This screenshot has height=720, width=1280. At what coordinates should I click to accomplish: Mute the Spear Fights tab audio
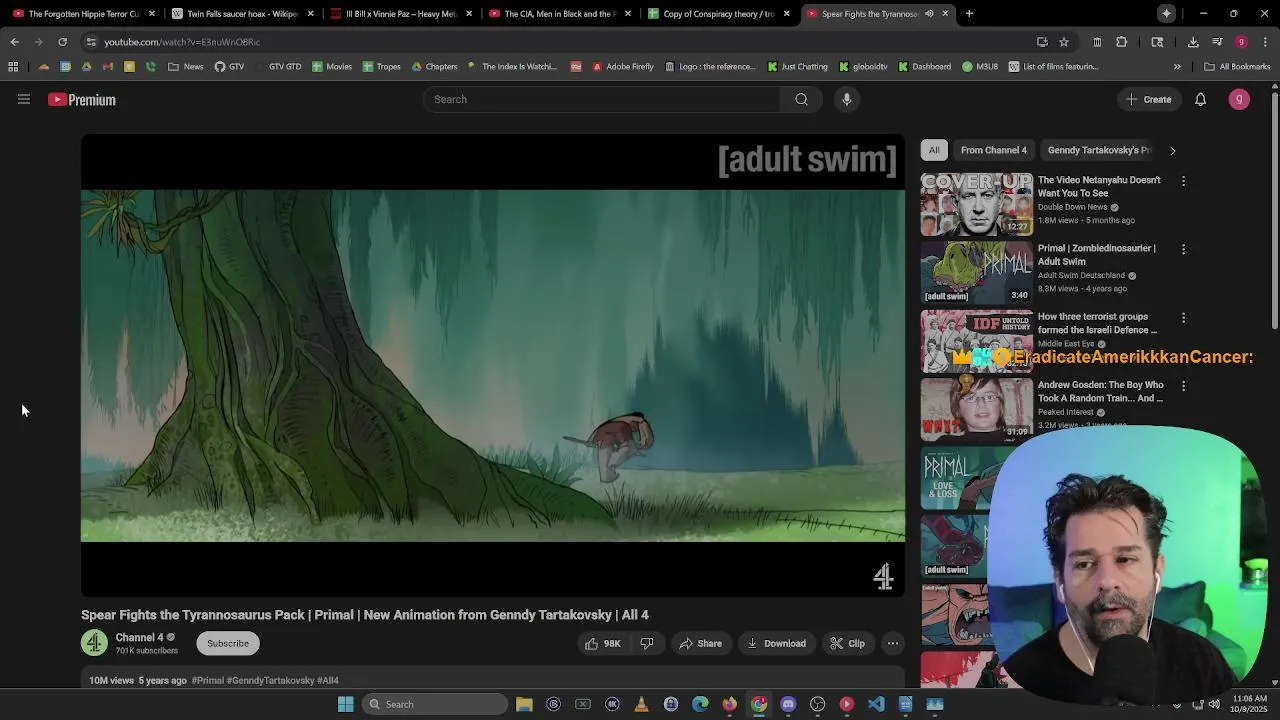929,14
